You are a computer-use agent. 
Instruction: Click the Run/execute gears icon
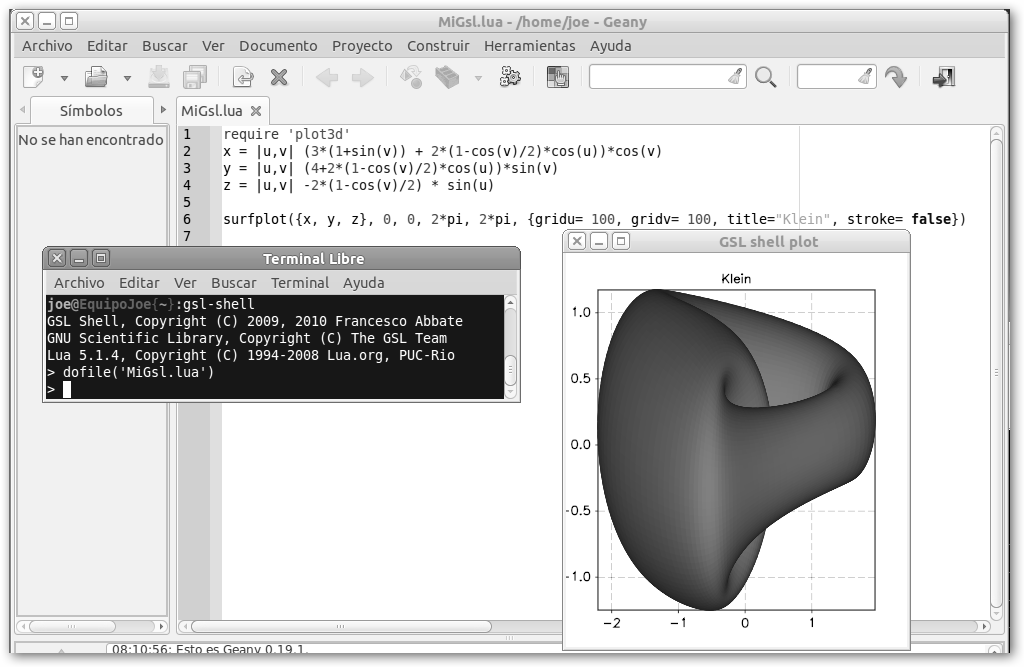pos(510,77)
